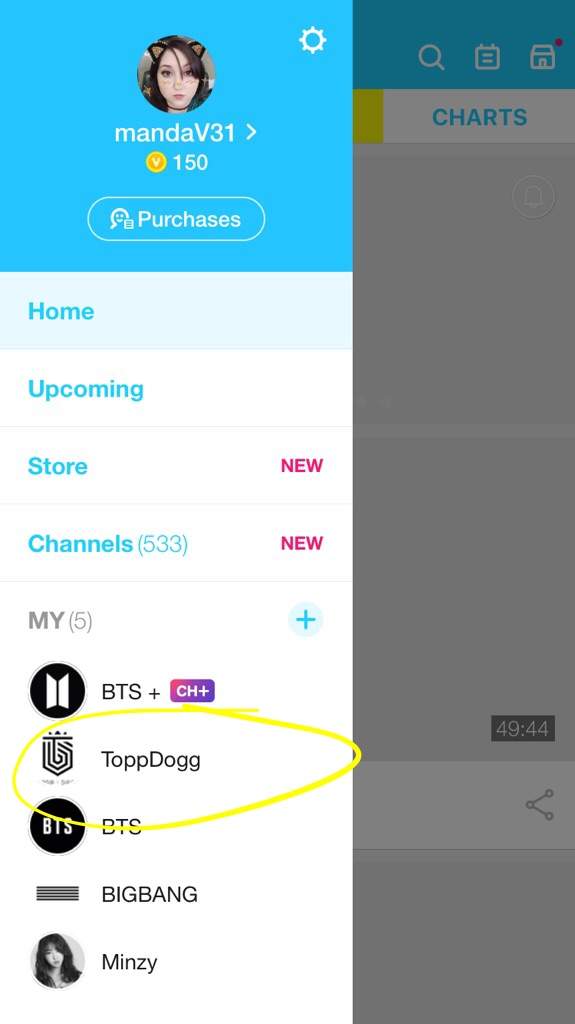Screen dimensions: 575x1024
Task: Open the calendar schedule icon
Action: click(x=487, y=57)
